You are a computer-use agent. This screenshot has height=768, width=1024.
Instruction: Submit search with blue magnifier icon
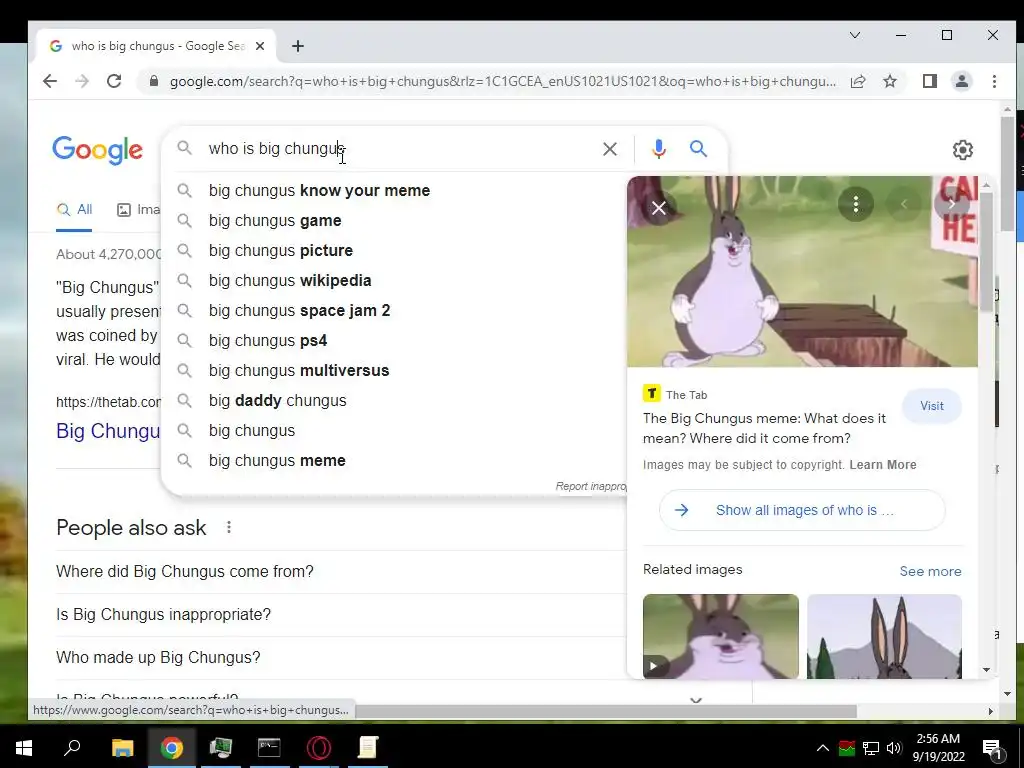(698, 149)
